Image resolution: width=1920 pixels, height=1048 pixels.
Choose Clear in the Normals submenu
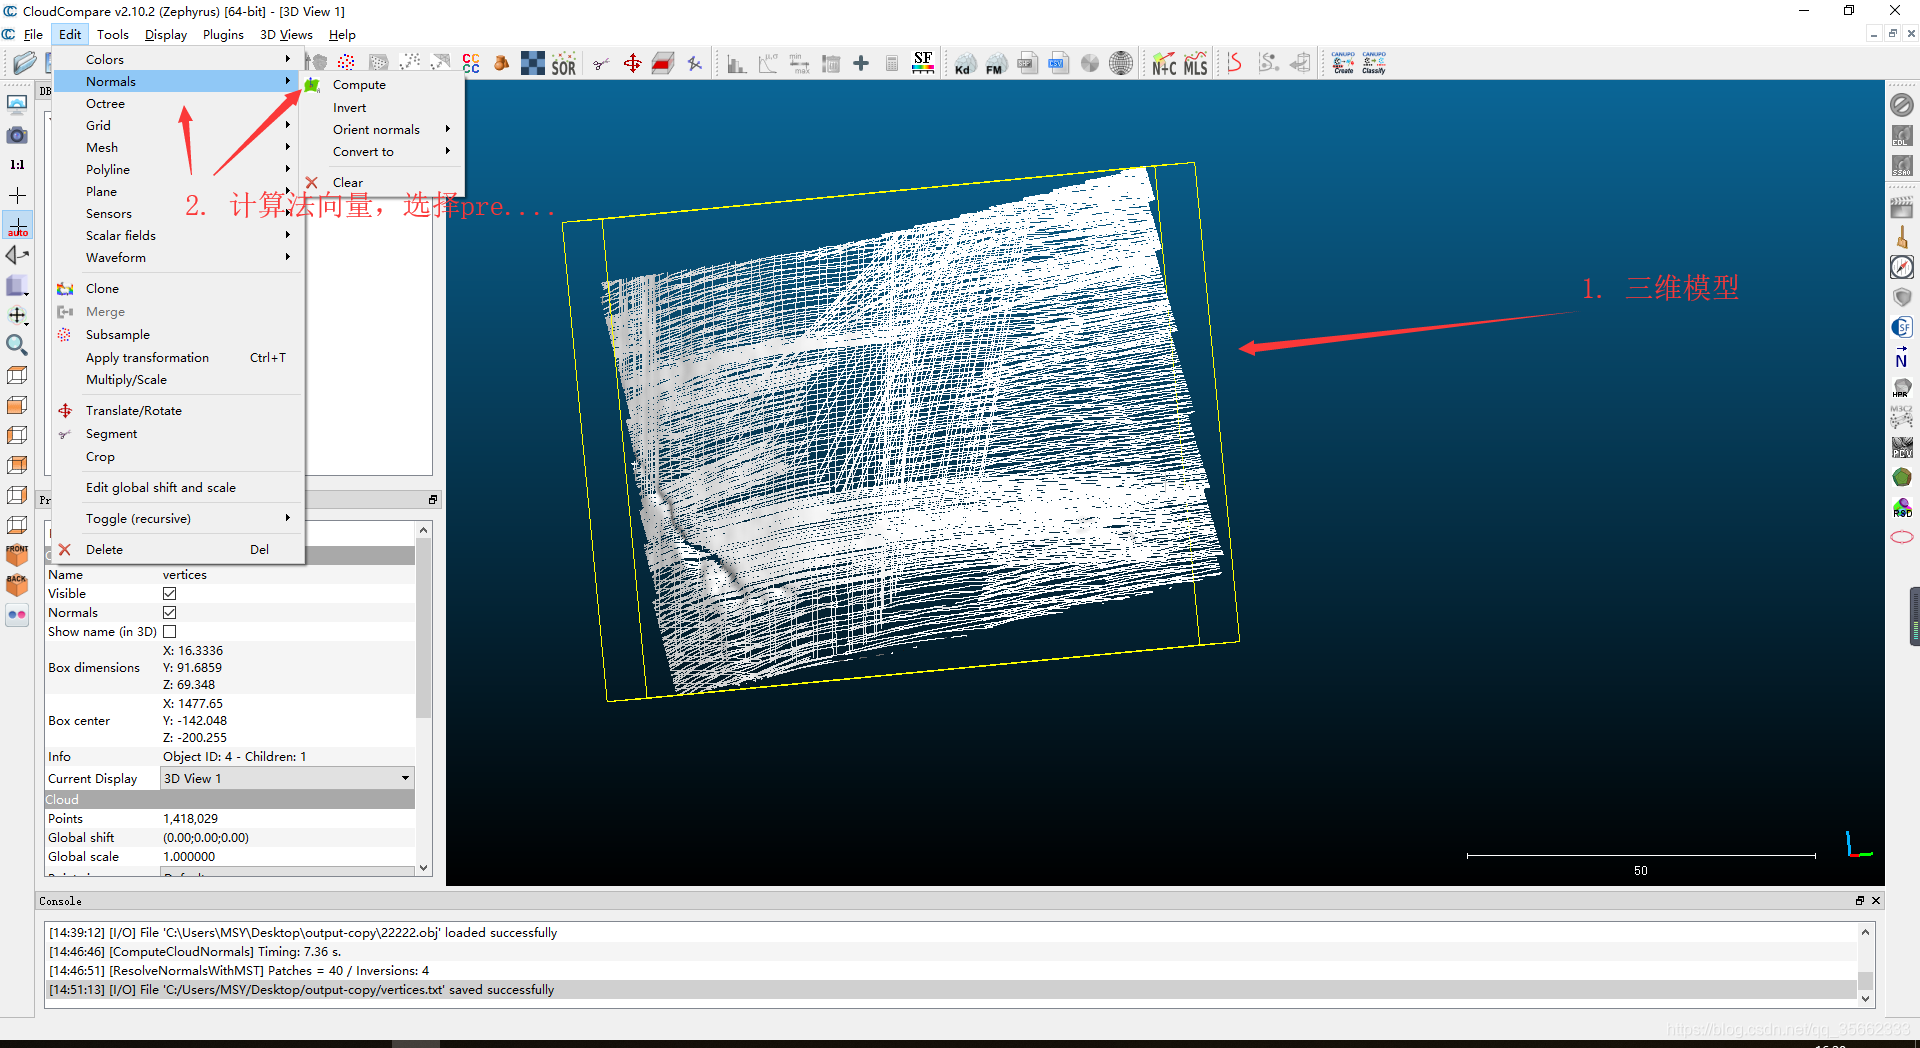pos(384,183)
